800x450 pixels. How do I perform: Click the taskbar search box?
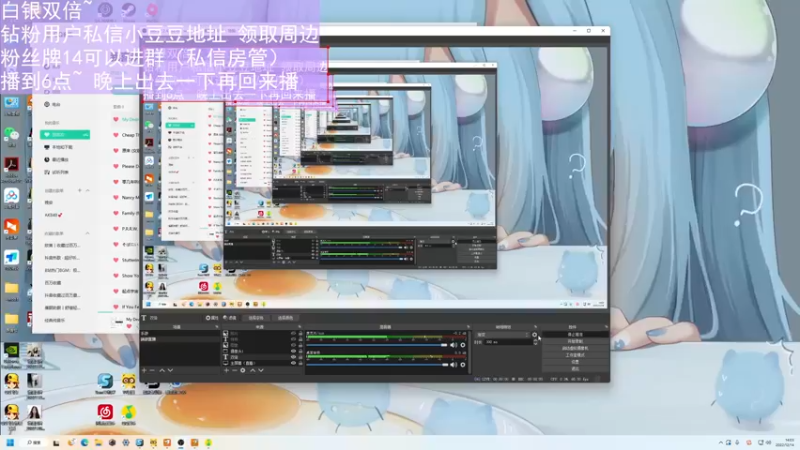[x=34, y=442]
